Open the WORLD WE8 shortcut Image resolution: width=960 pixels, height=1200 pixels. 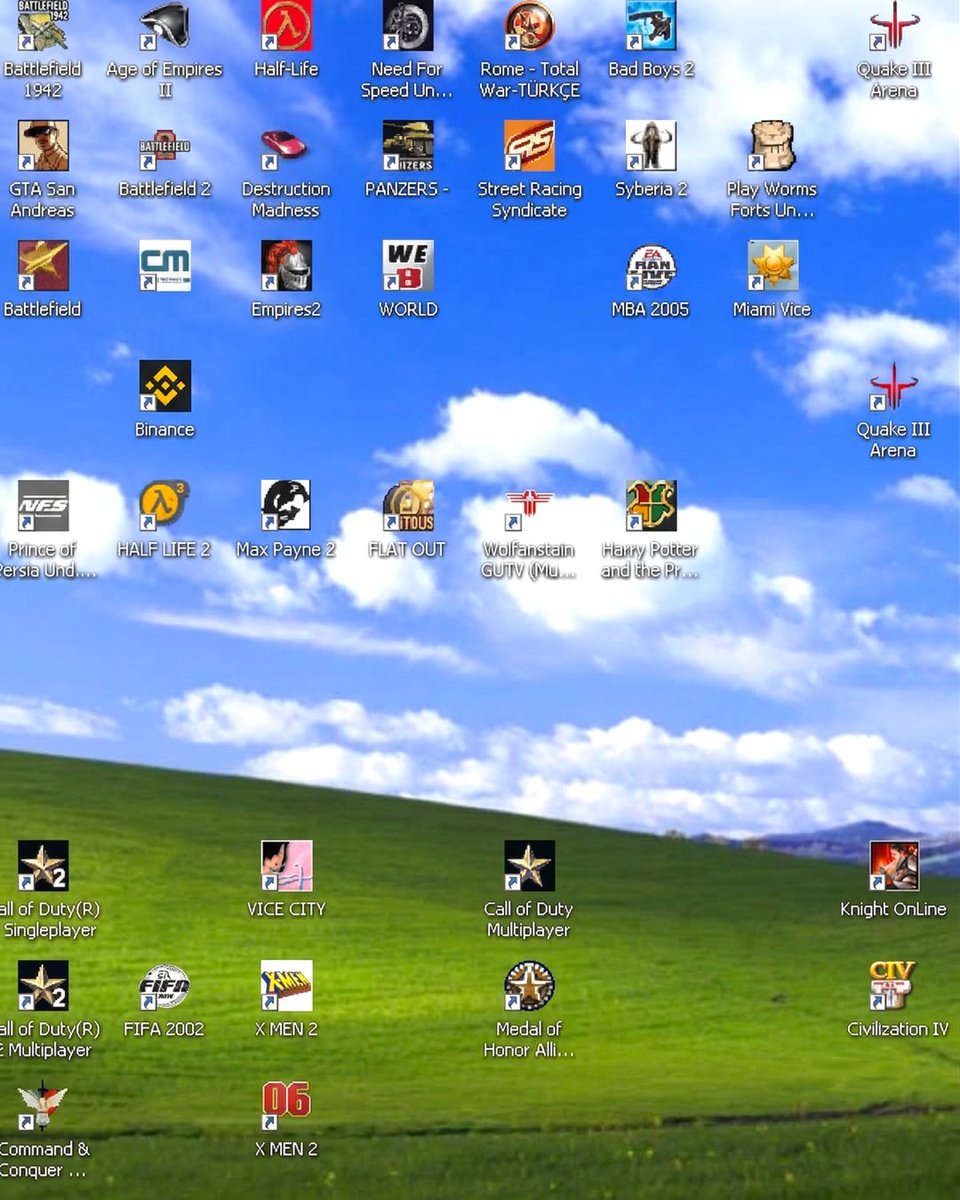[408, 266]
